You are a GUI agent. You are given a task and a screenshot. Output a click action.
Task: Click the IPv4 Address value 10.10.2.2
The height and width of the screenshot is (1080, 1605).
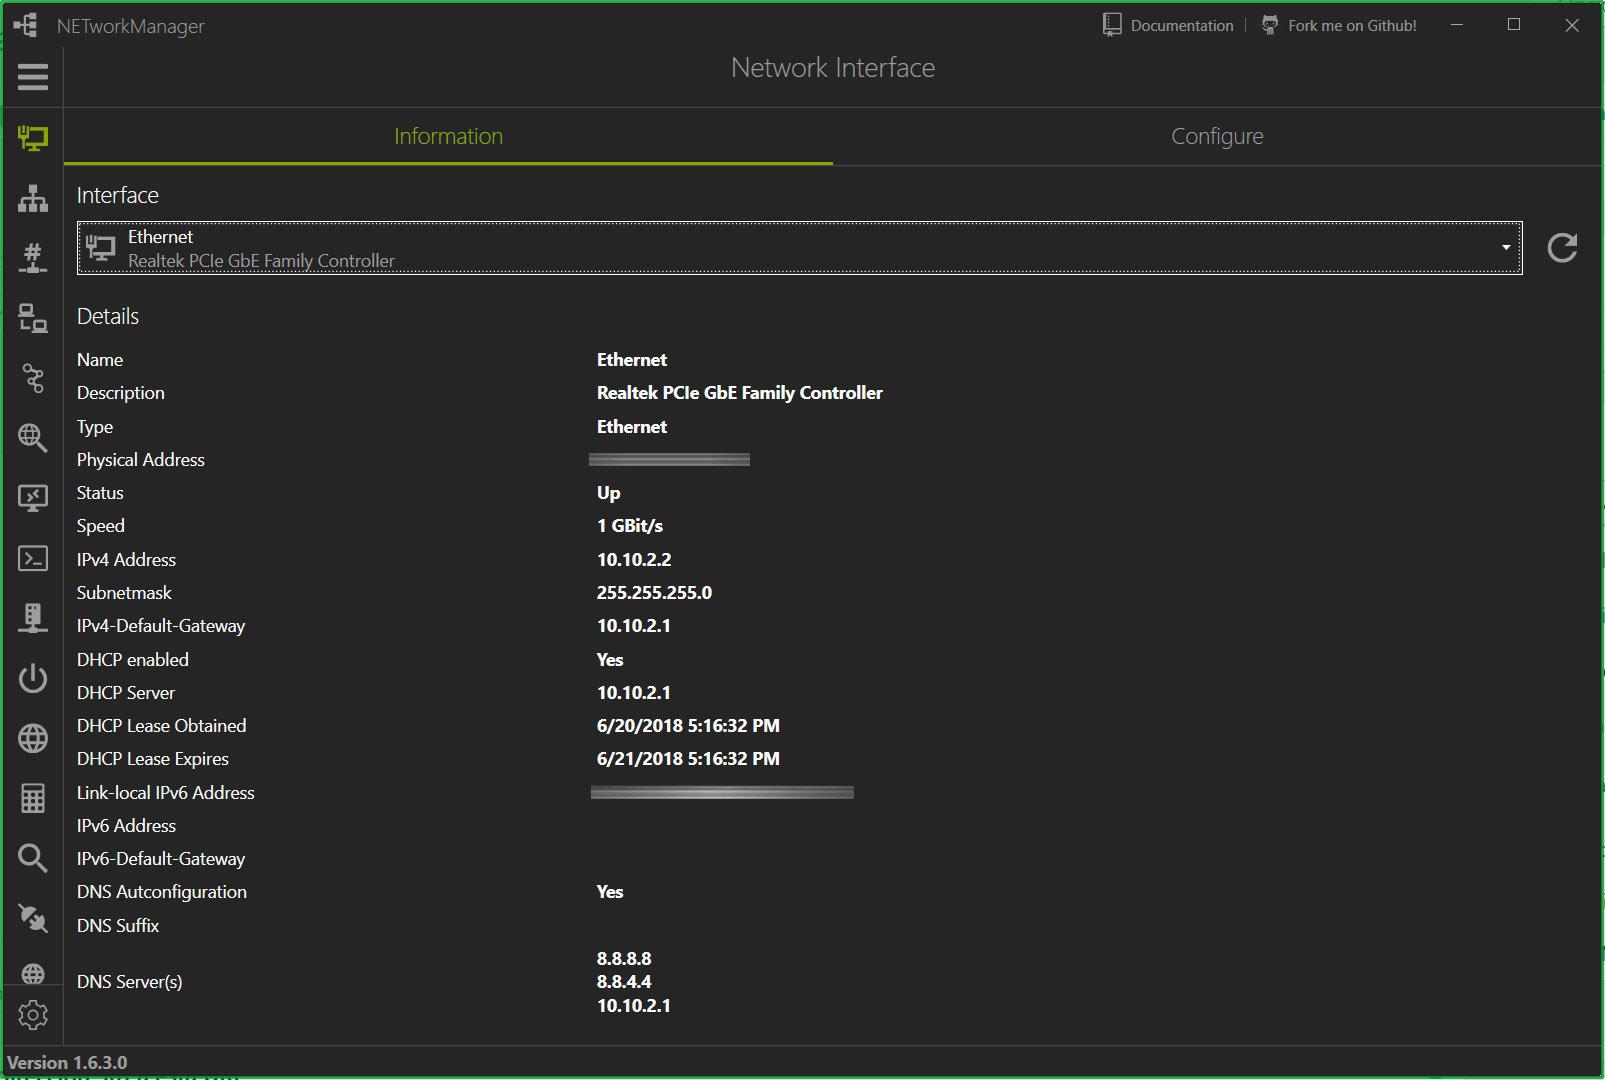tap(634, 560)
